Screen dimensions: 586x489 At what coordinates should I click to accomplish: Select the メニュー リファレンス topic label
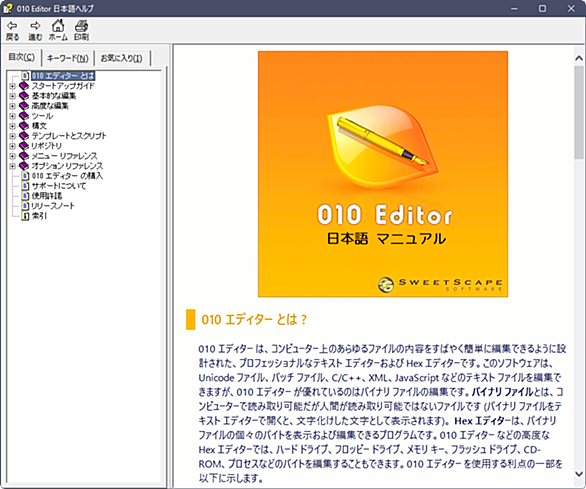pos(64,156)
